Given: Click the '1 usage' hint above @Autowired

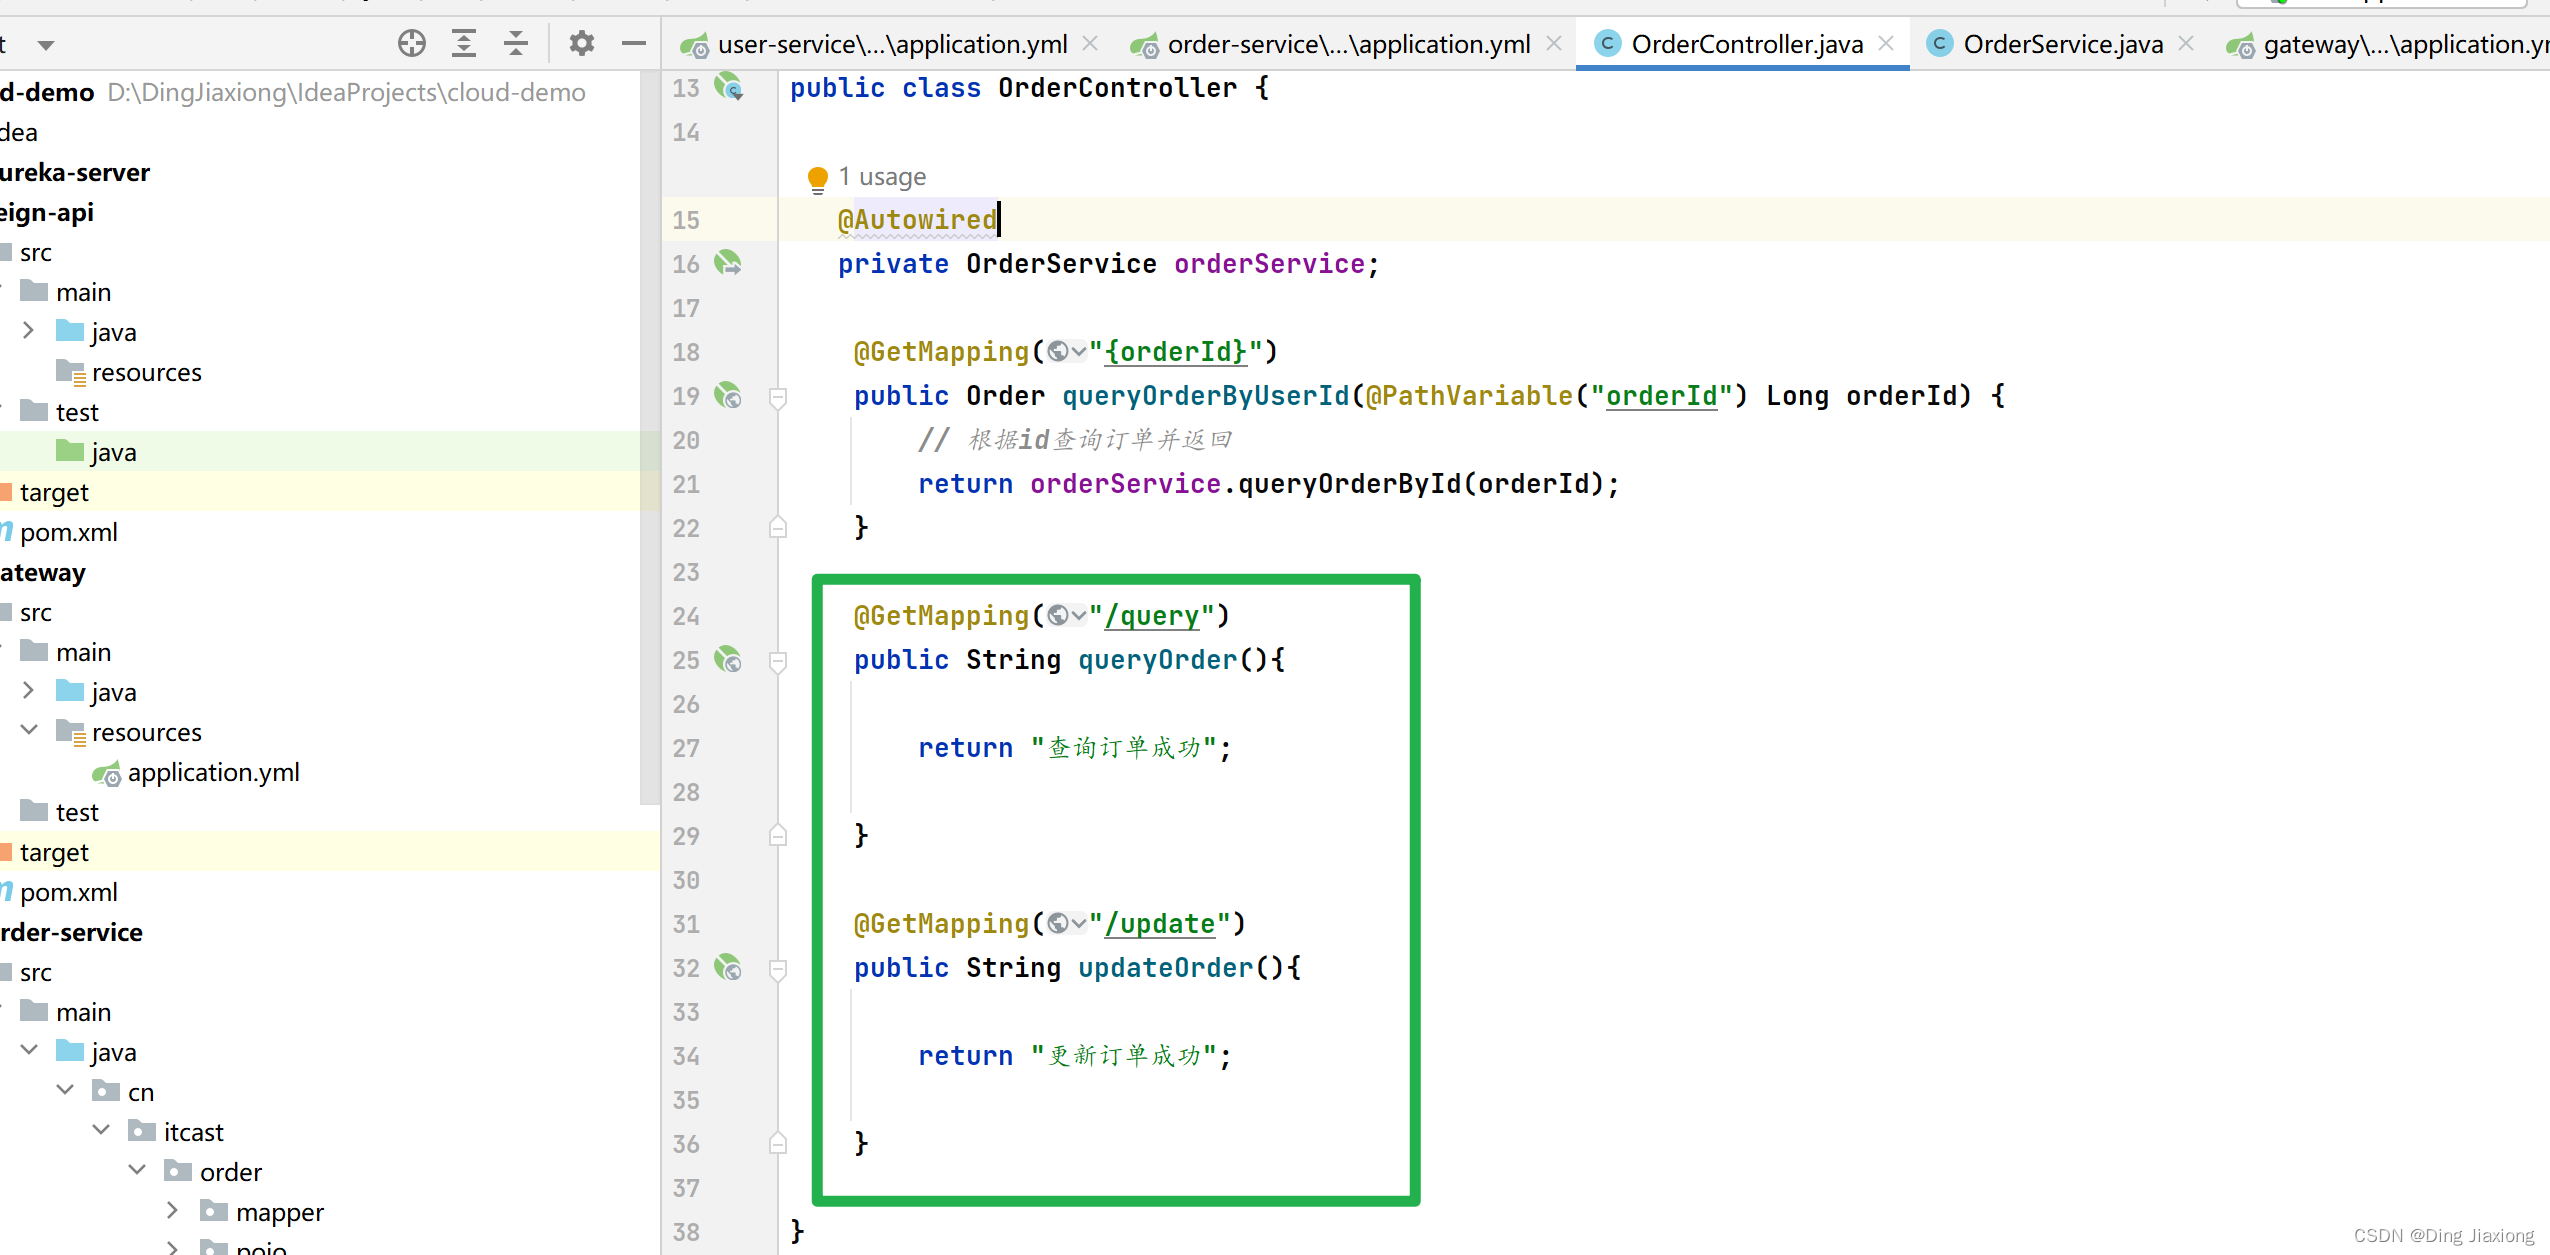Looking at the screenshot, I should [882, 177].
